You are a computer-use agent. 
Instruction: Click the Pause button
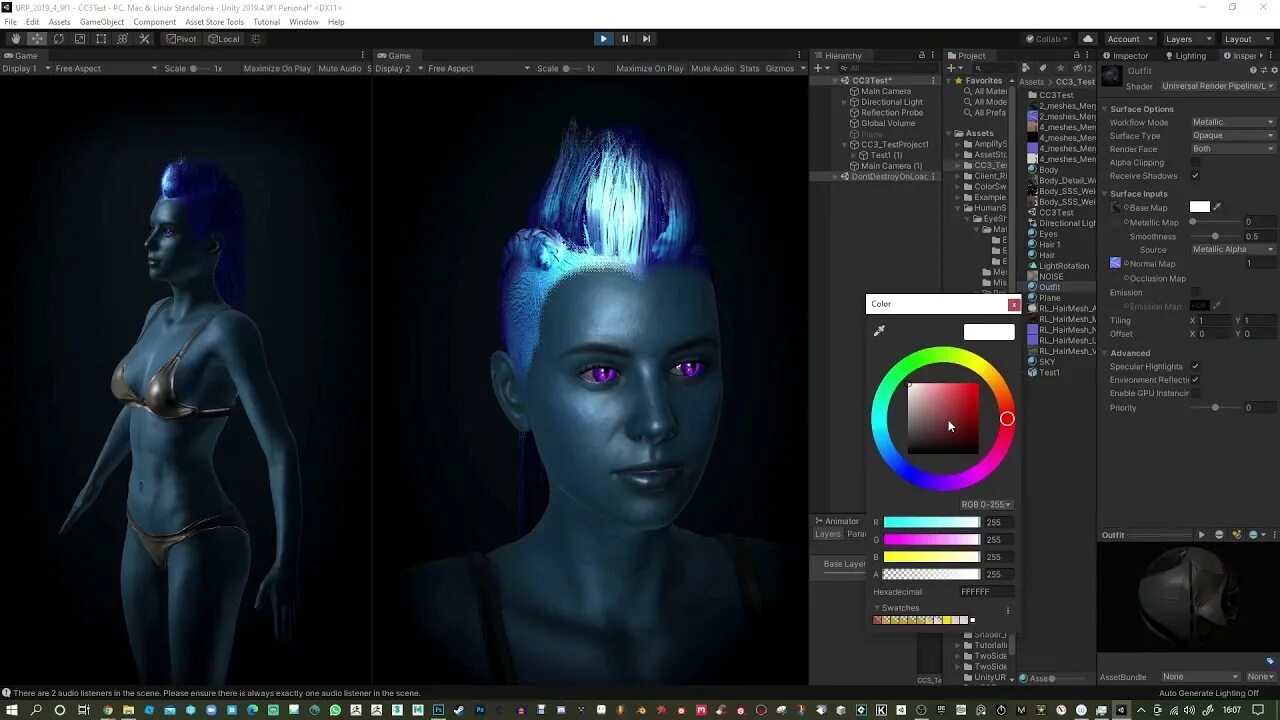coord(625,39)
